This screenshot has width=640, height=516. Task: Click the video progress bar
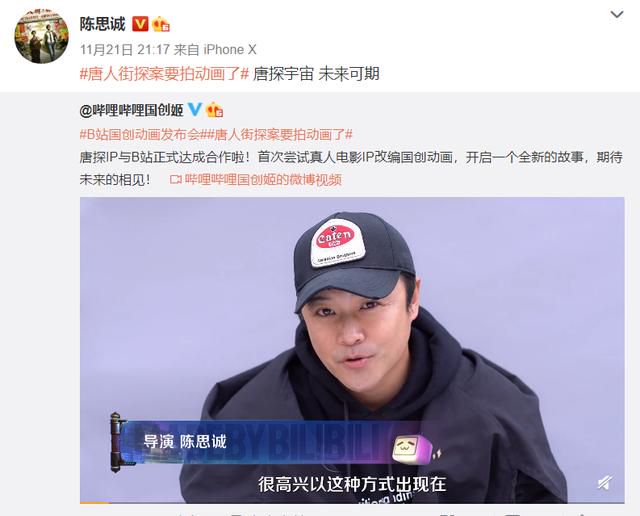click(352, 503)
